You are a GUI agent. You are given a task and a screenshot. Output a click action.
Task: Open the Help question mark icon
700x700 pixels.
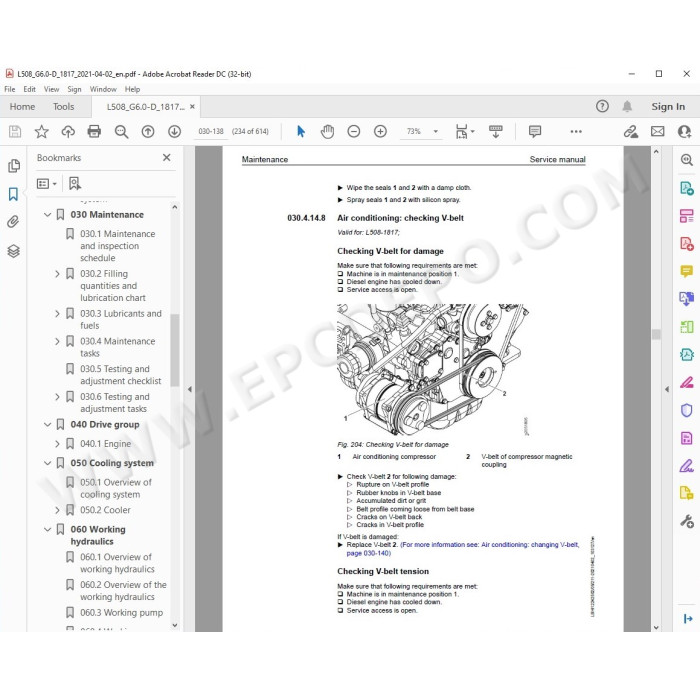[x=602, y=106]
